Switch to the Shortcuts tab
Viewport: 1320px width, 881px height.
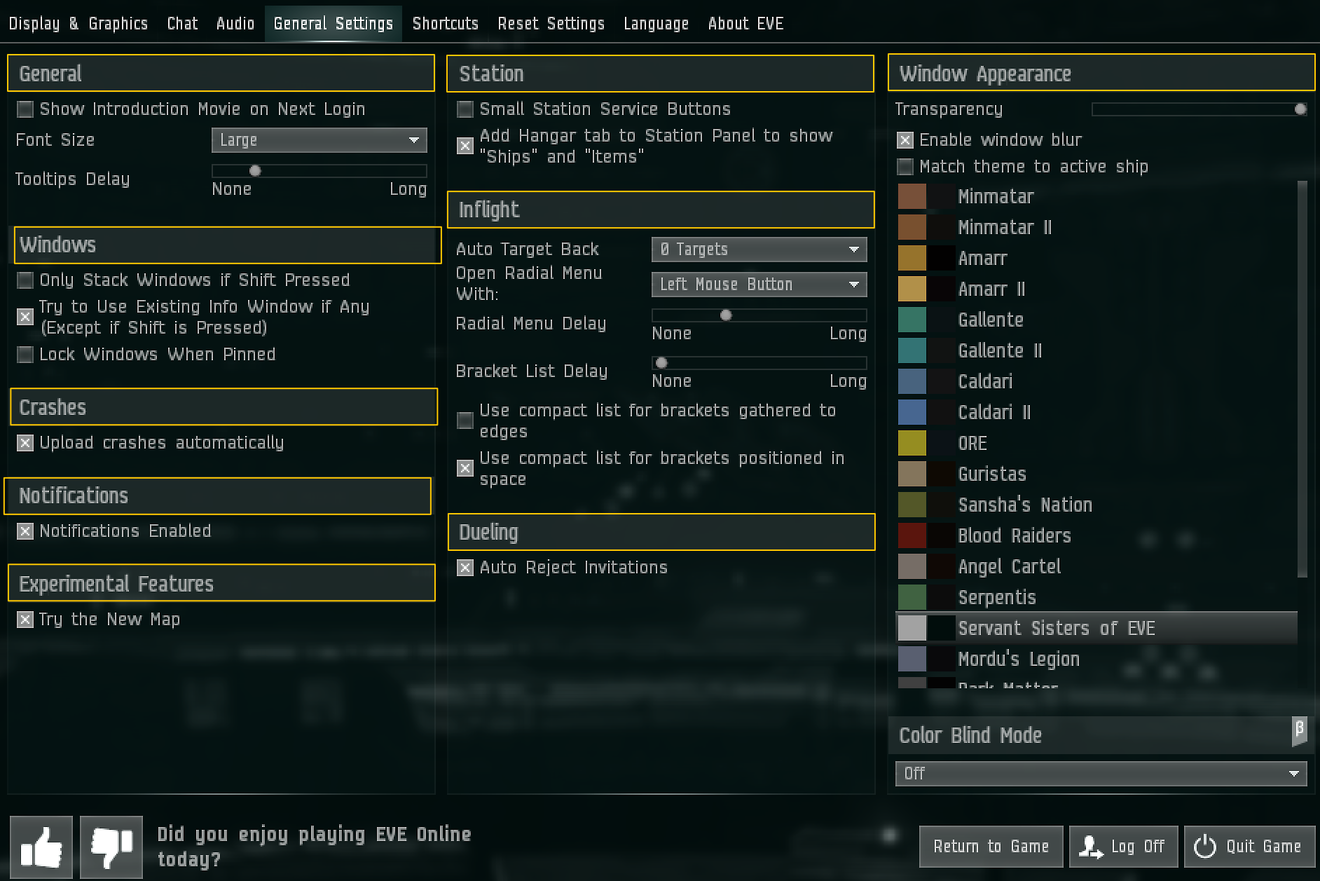click(445, 23)
